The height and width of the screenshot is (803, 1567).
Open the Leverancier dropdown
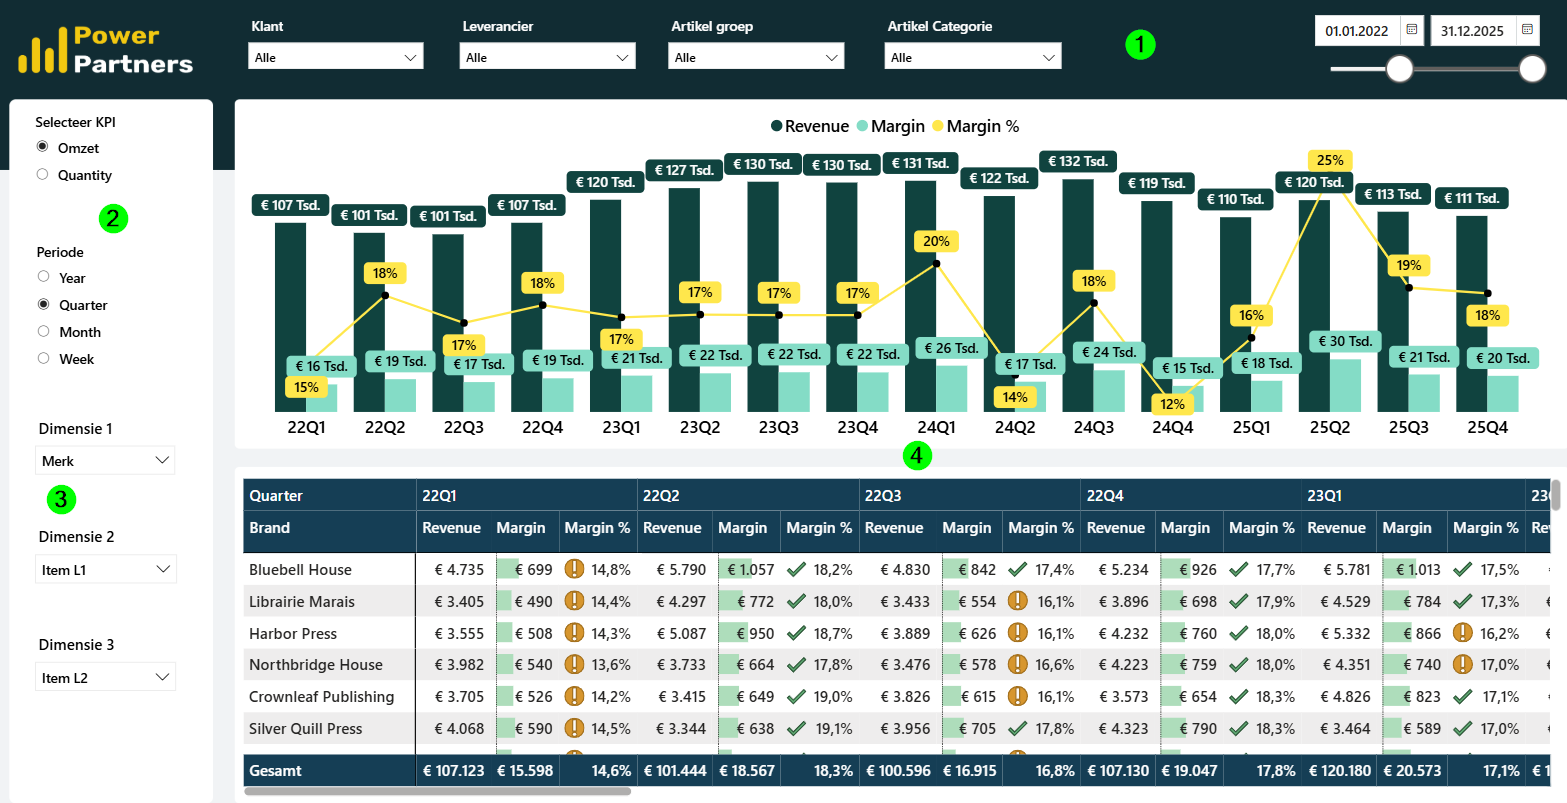coord(548,57)
